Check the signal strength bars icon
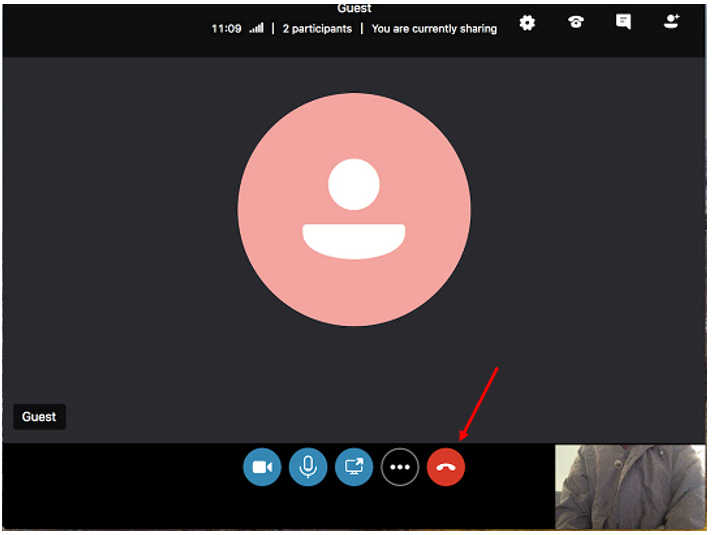 point(257,29)
